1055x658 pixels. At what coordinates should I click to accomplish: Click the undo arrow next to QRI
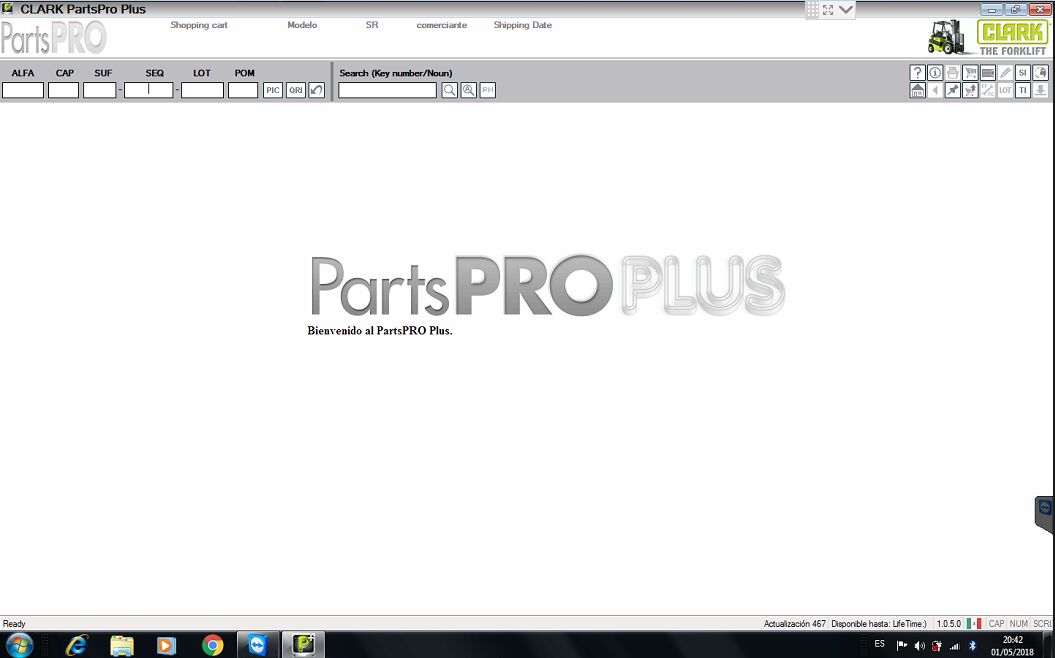[x=317, y=90]
